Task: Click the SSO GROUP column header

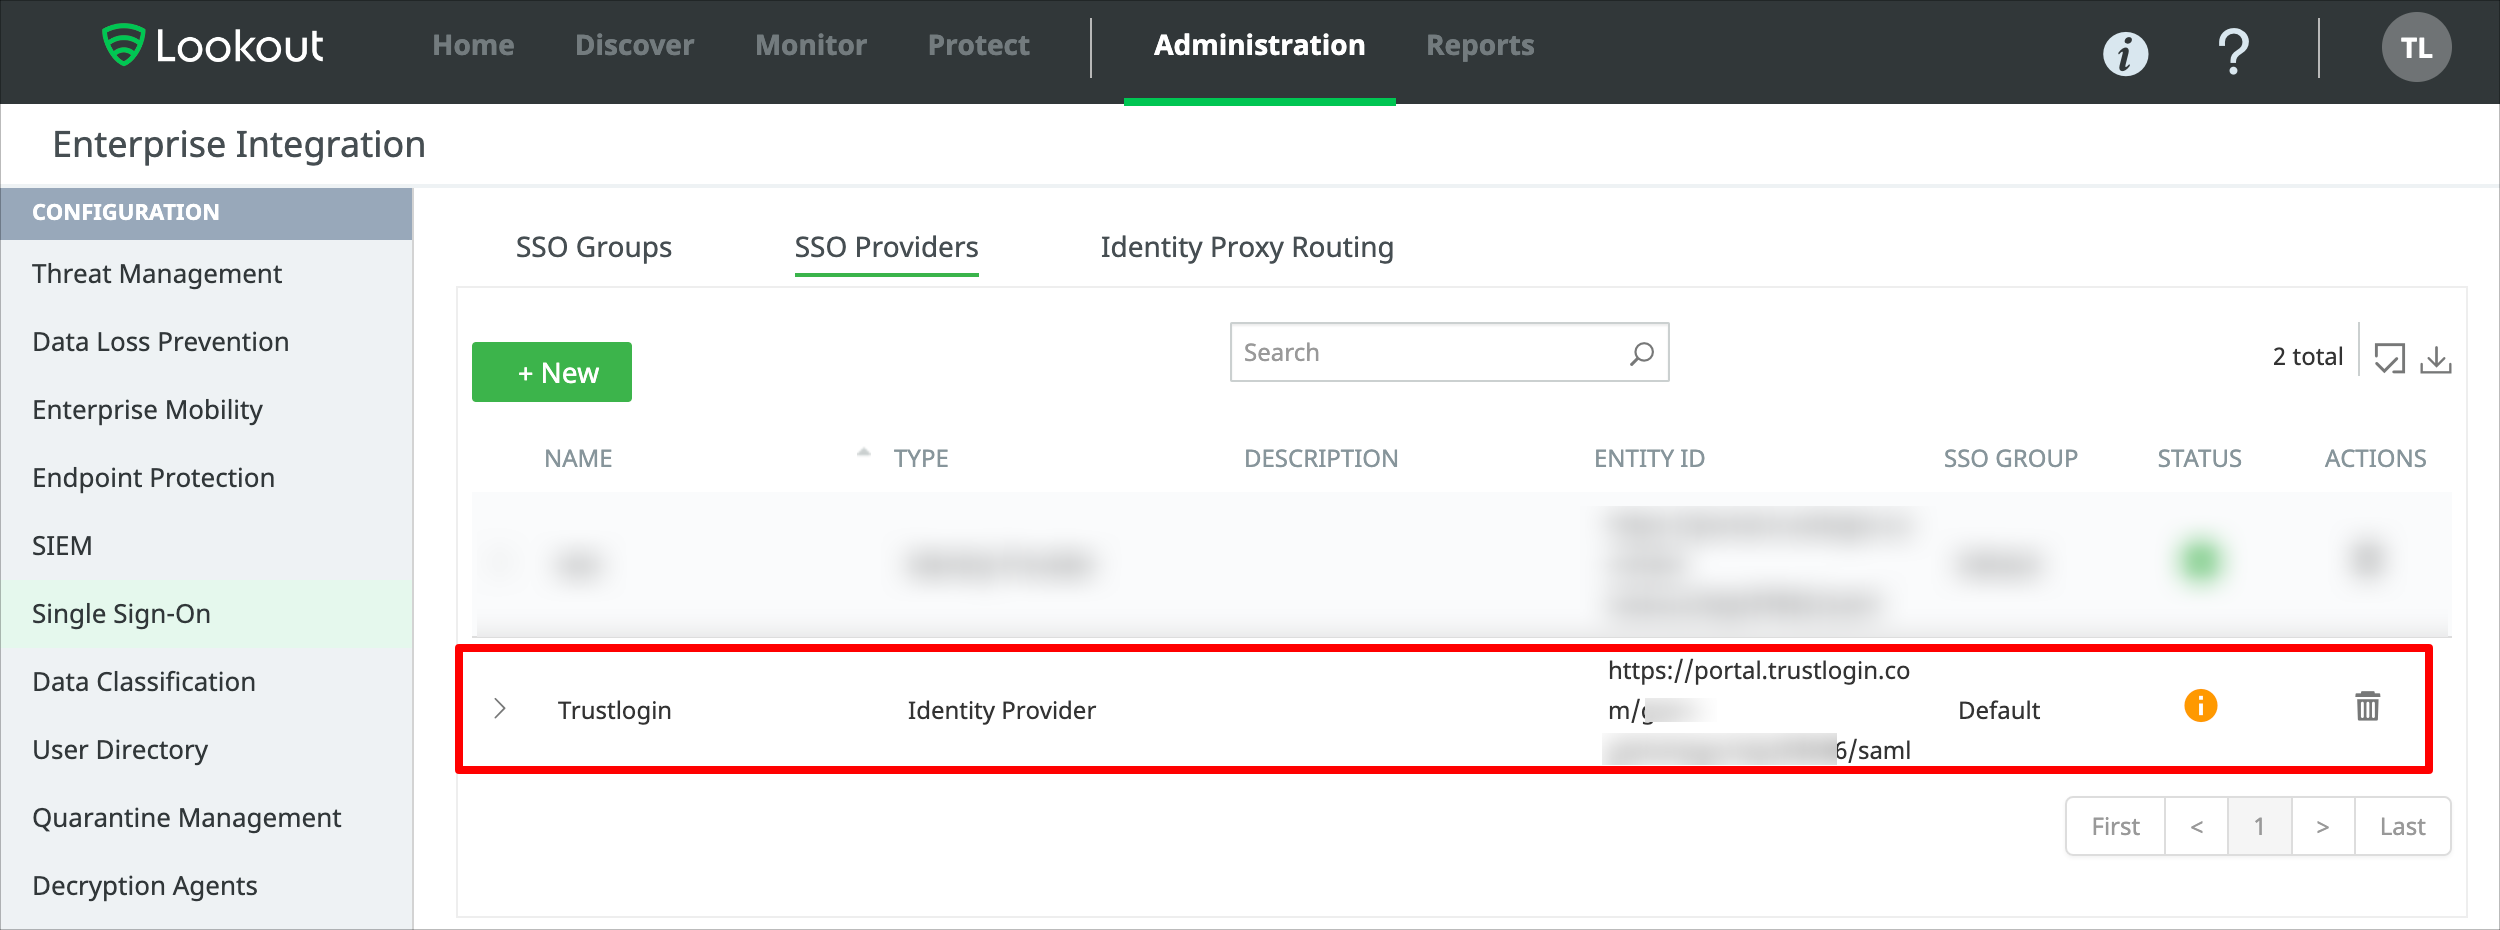Action: click(x=2010, y=459)
